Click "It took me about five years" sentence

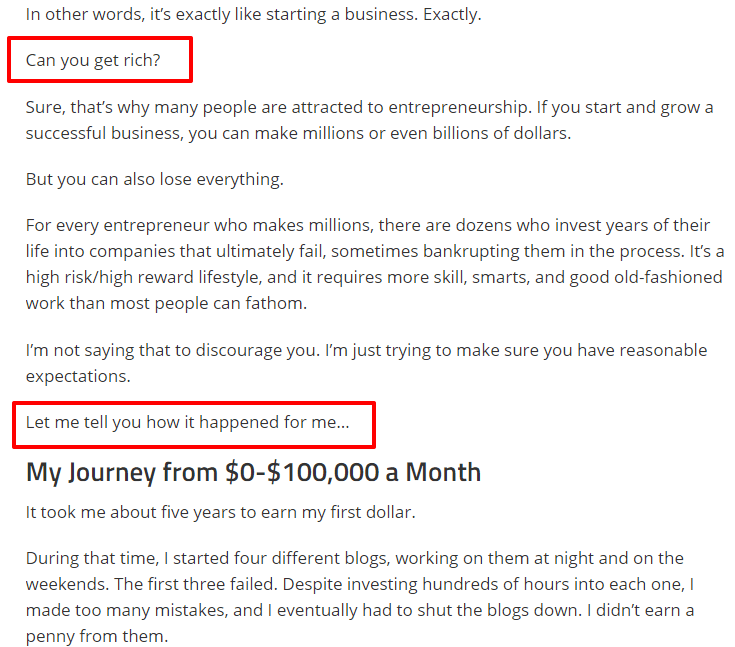coord(220,512)
